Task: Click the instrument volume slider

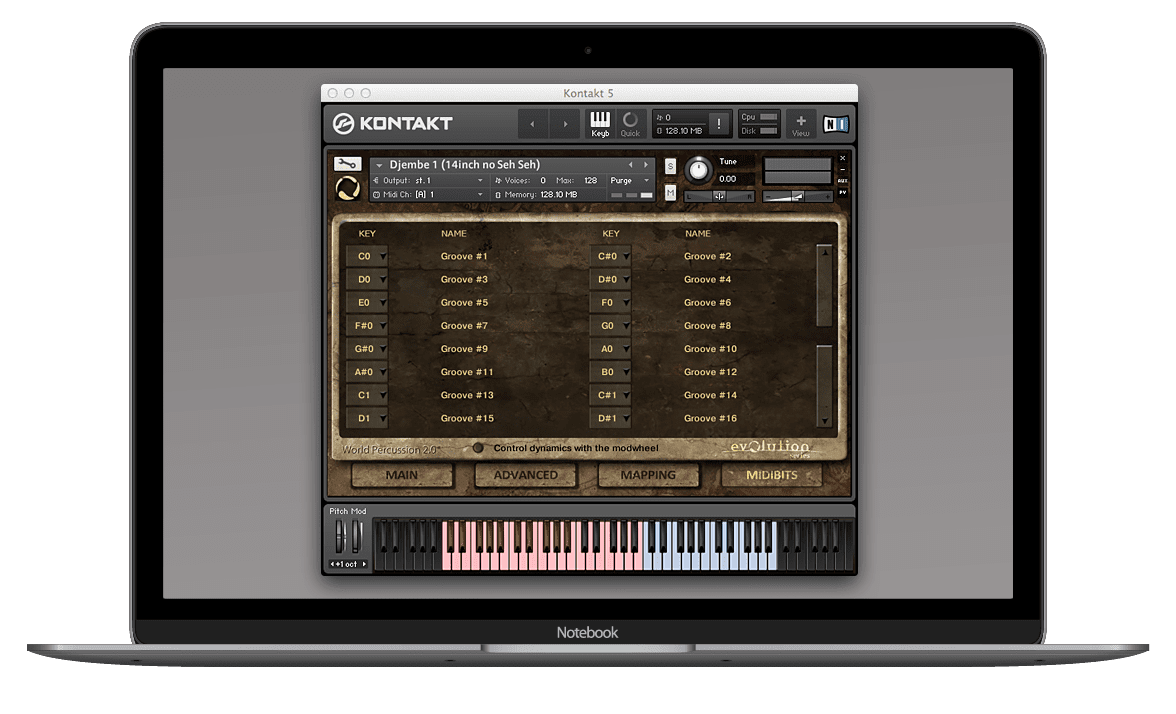Action: coord(797,196)
